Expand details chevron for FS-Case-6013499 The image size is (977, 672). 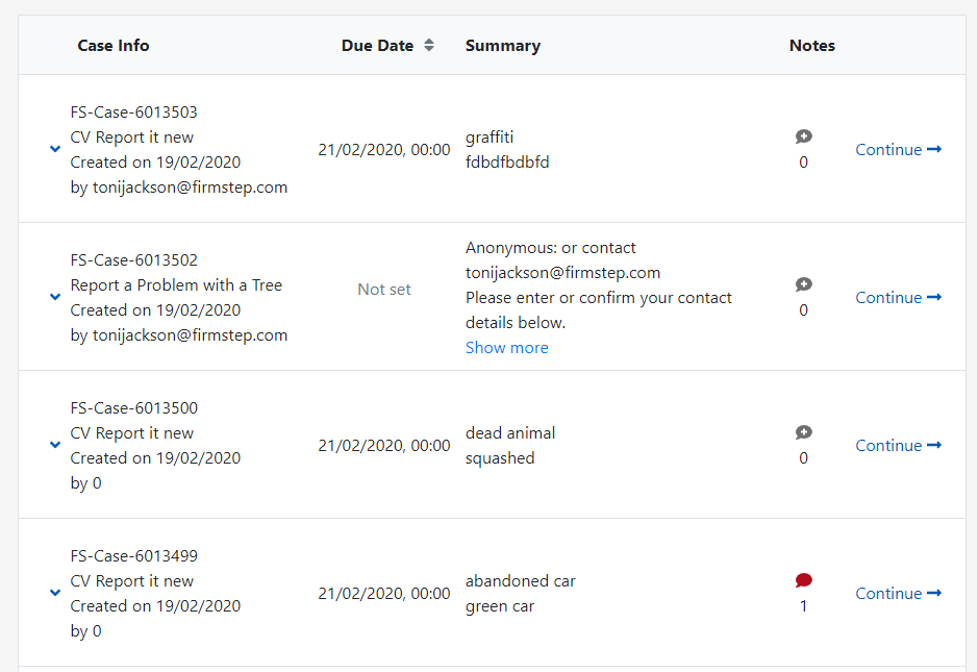(x=55, y=593)
